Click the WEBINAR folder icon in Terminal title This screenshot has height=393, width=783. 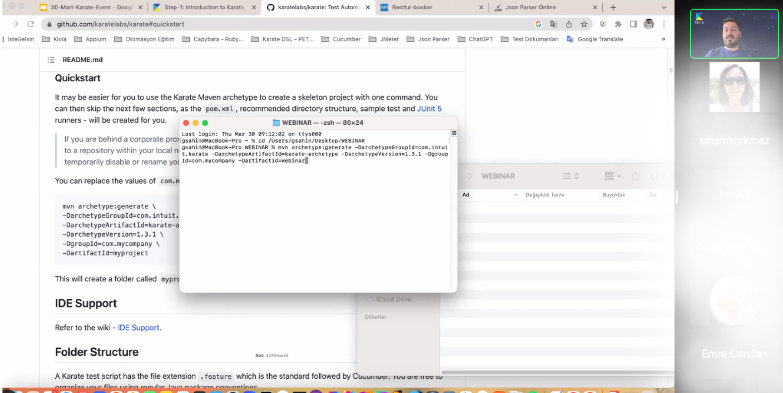tap(276, 123)
